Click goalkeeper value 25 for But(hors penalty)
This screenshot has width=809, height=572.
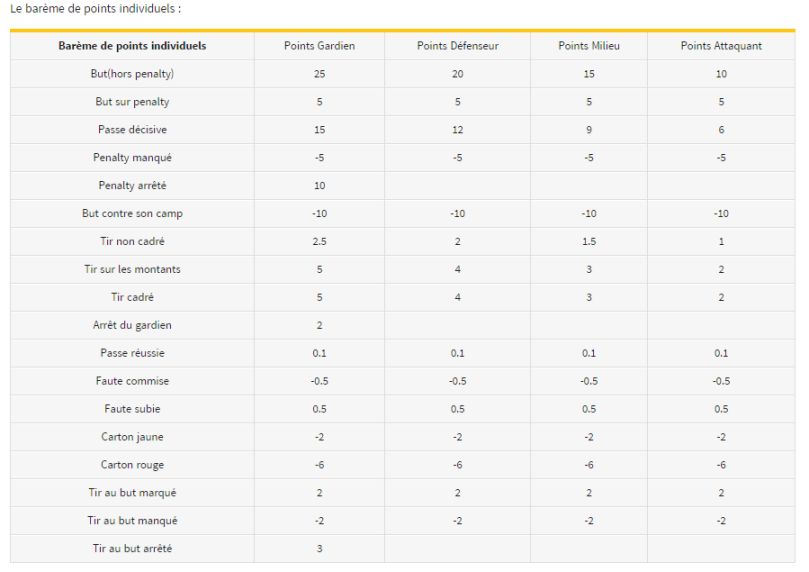319,74
